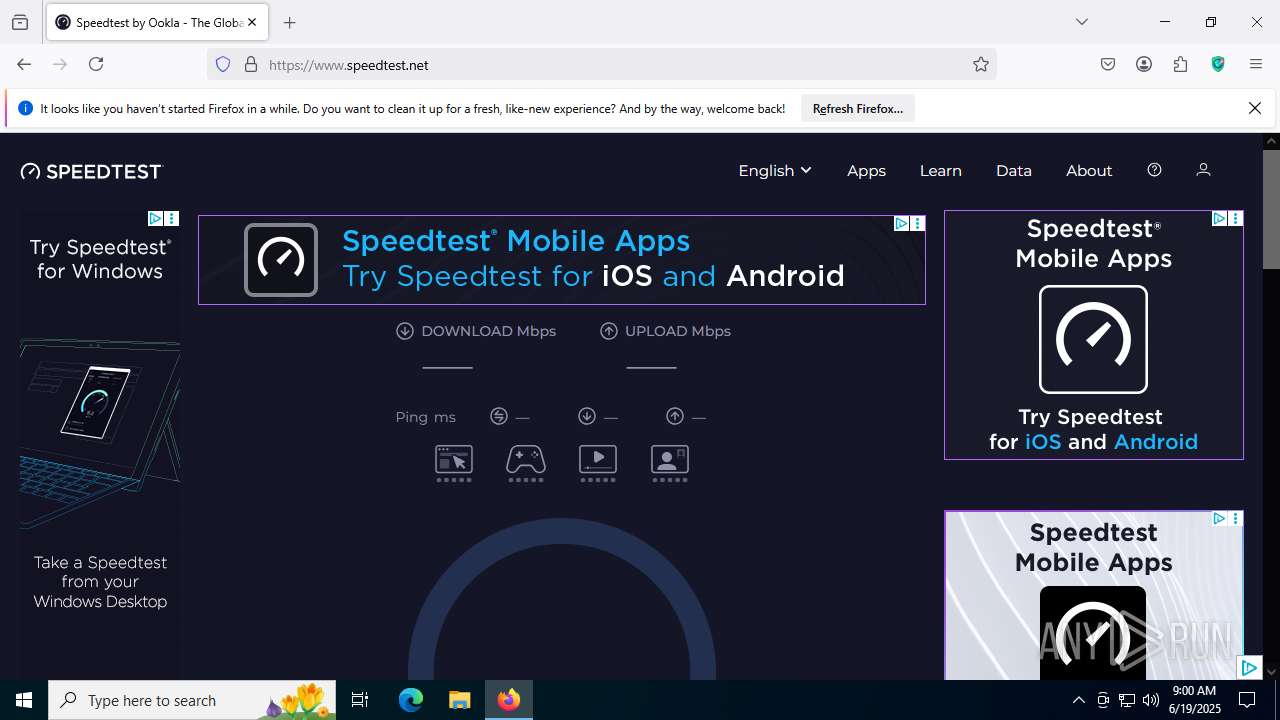Click the Refresh Firefox button

click(x=857, y=109)
